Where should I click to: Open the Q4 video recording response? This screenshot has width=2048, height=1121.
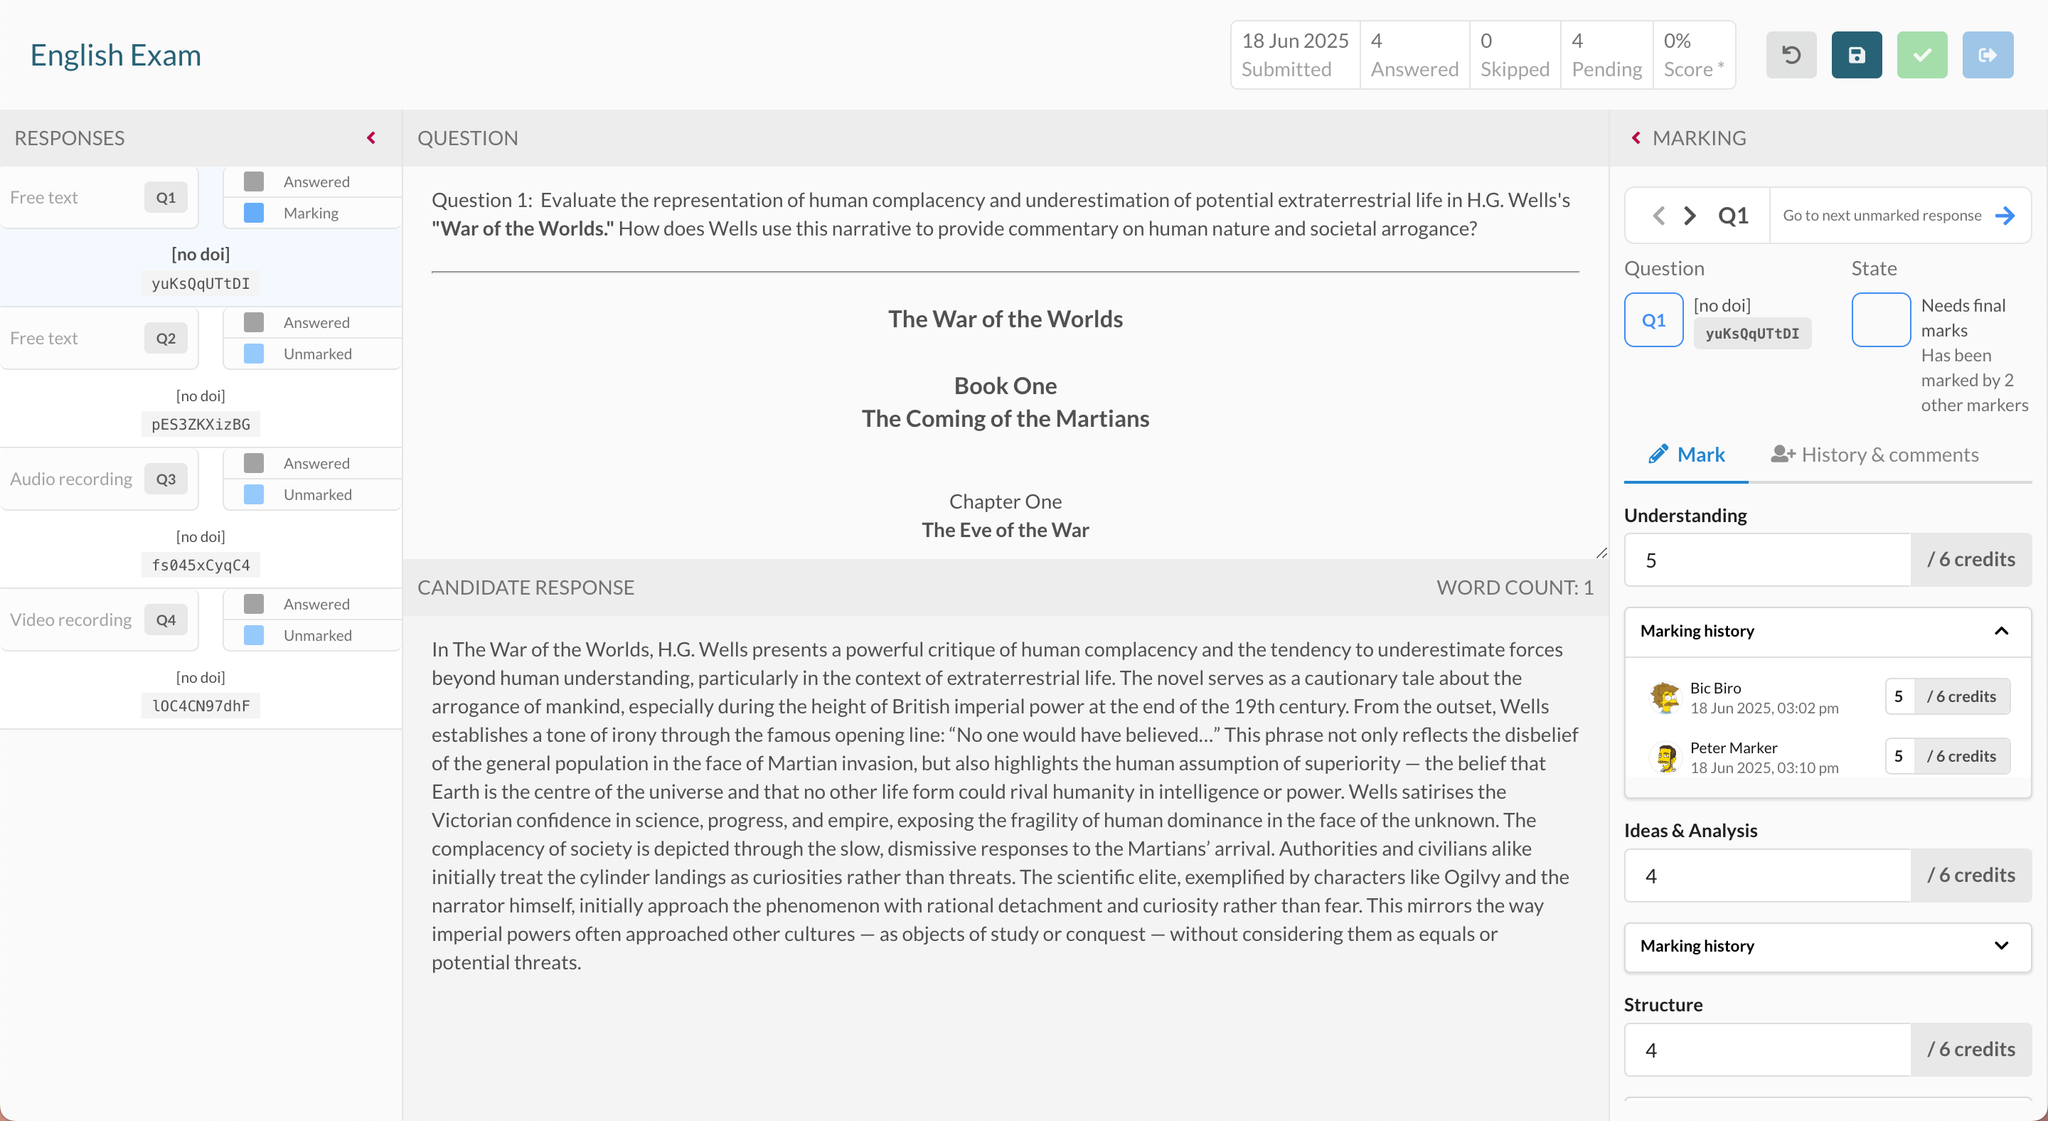click(x=100, y=620)
